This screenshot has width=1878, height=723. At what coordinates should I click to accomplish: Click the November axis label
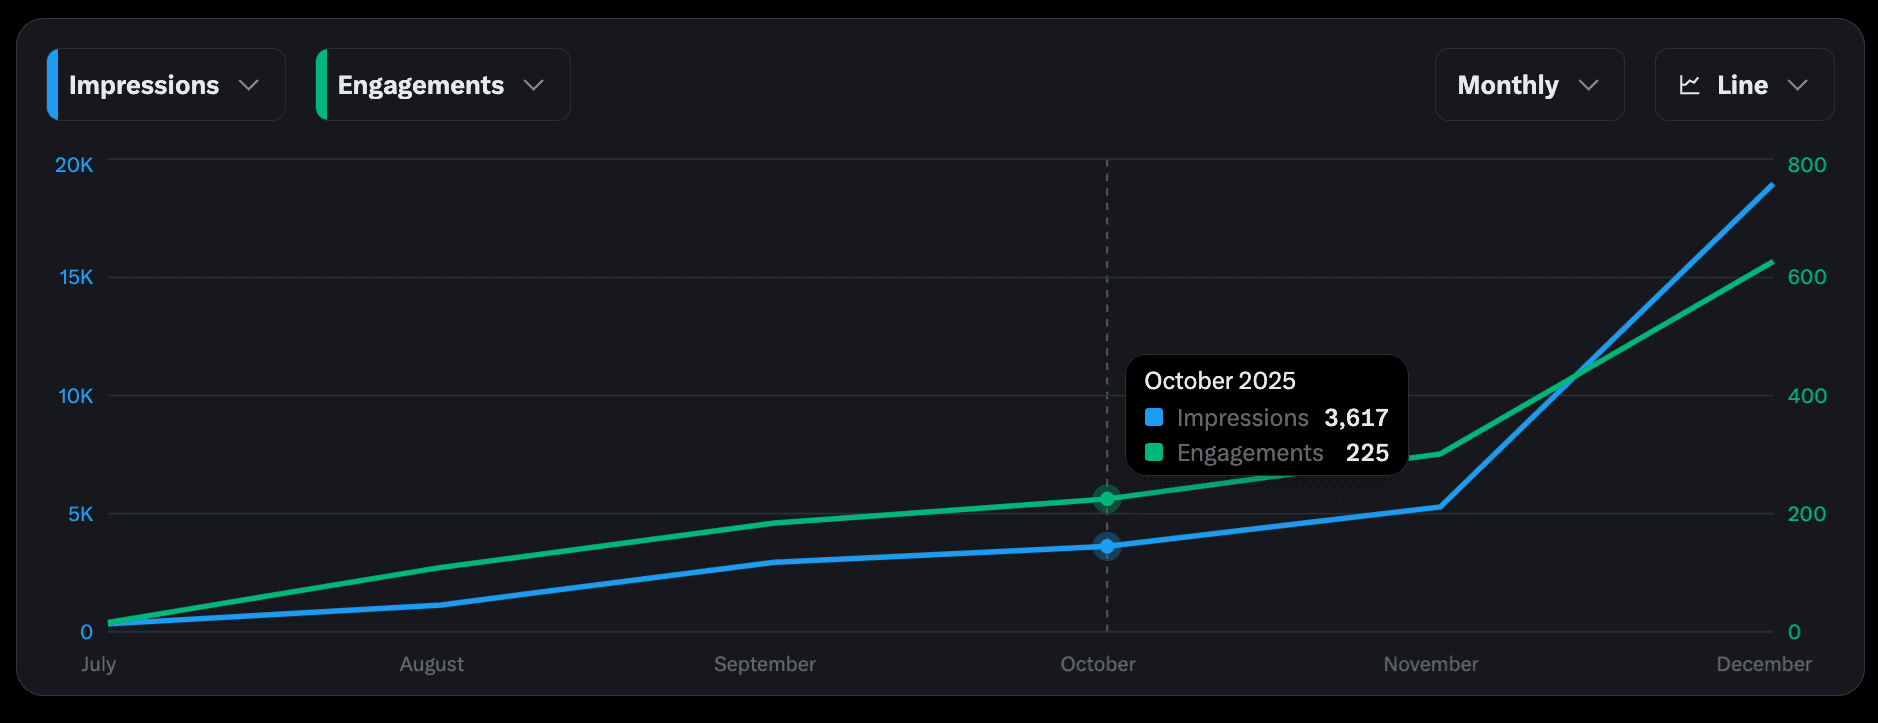click(1430, 664)
